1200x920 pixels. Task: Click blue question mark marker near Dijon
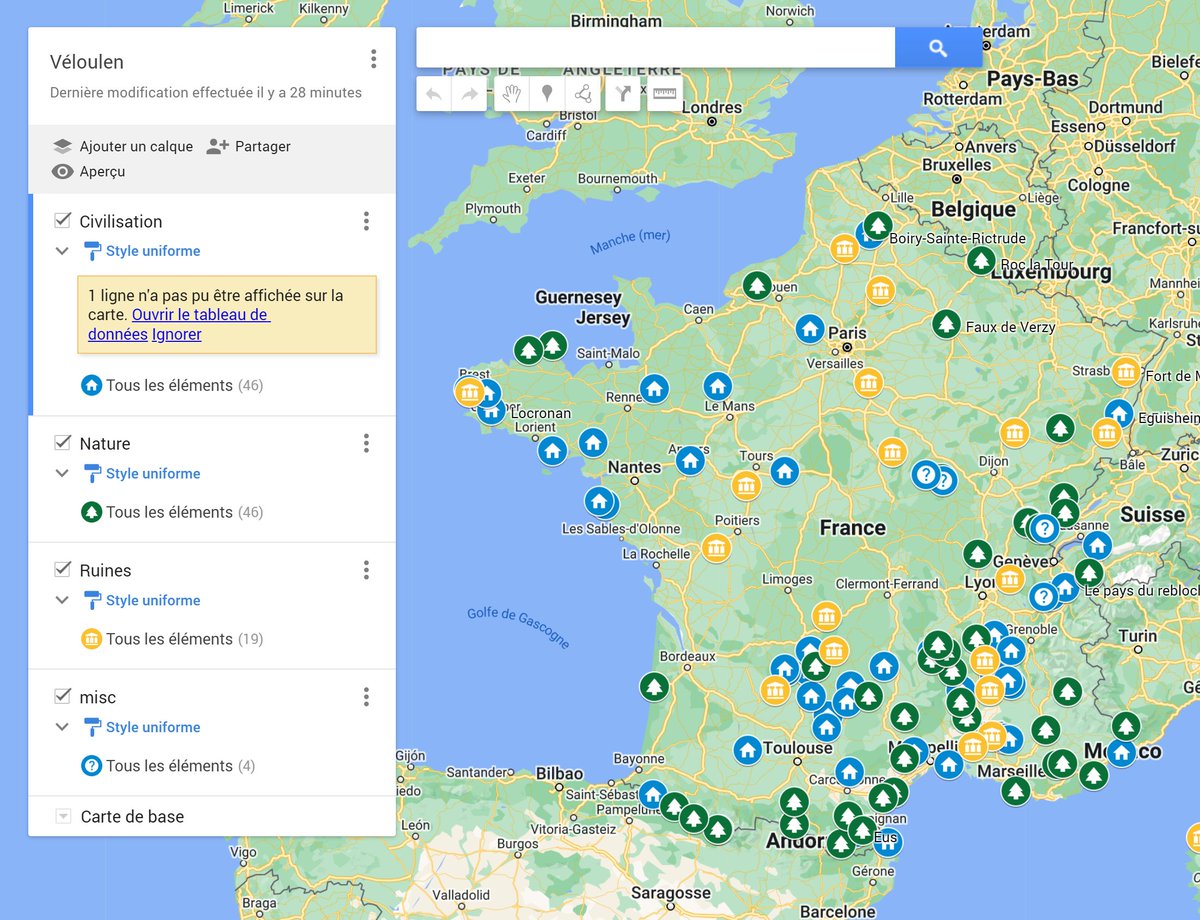pyautogui.click(x=927, y=474)
